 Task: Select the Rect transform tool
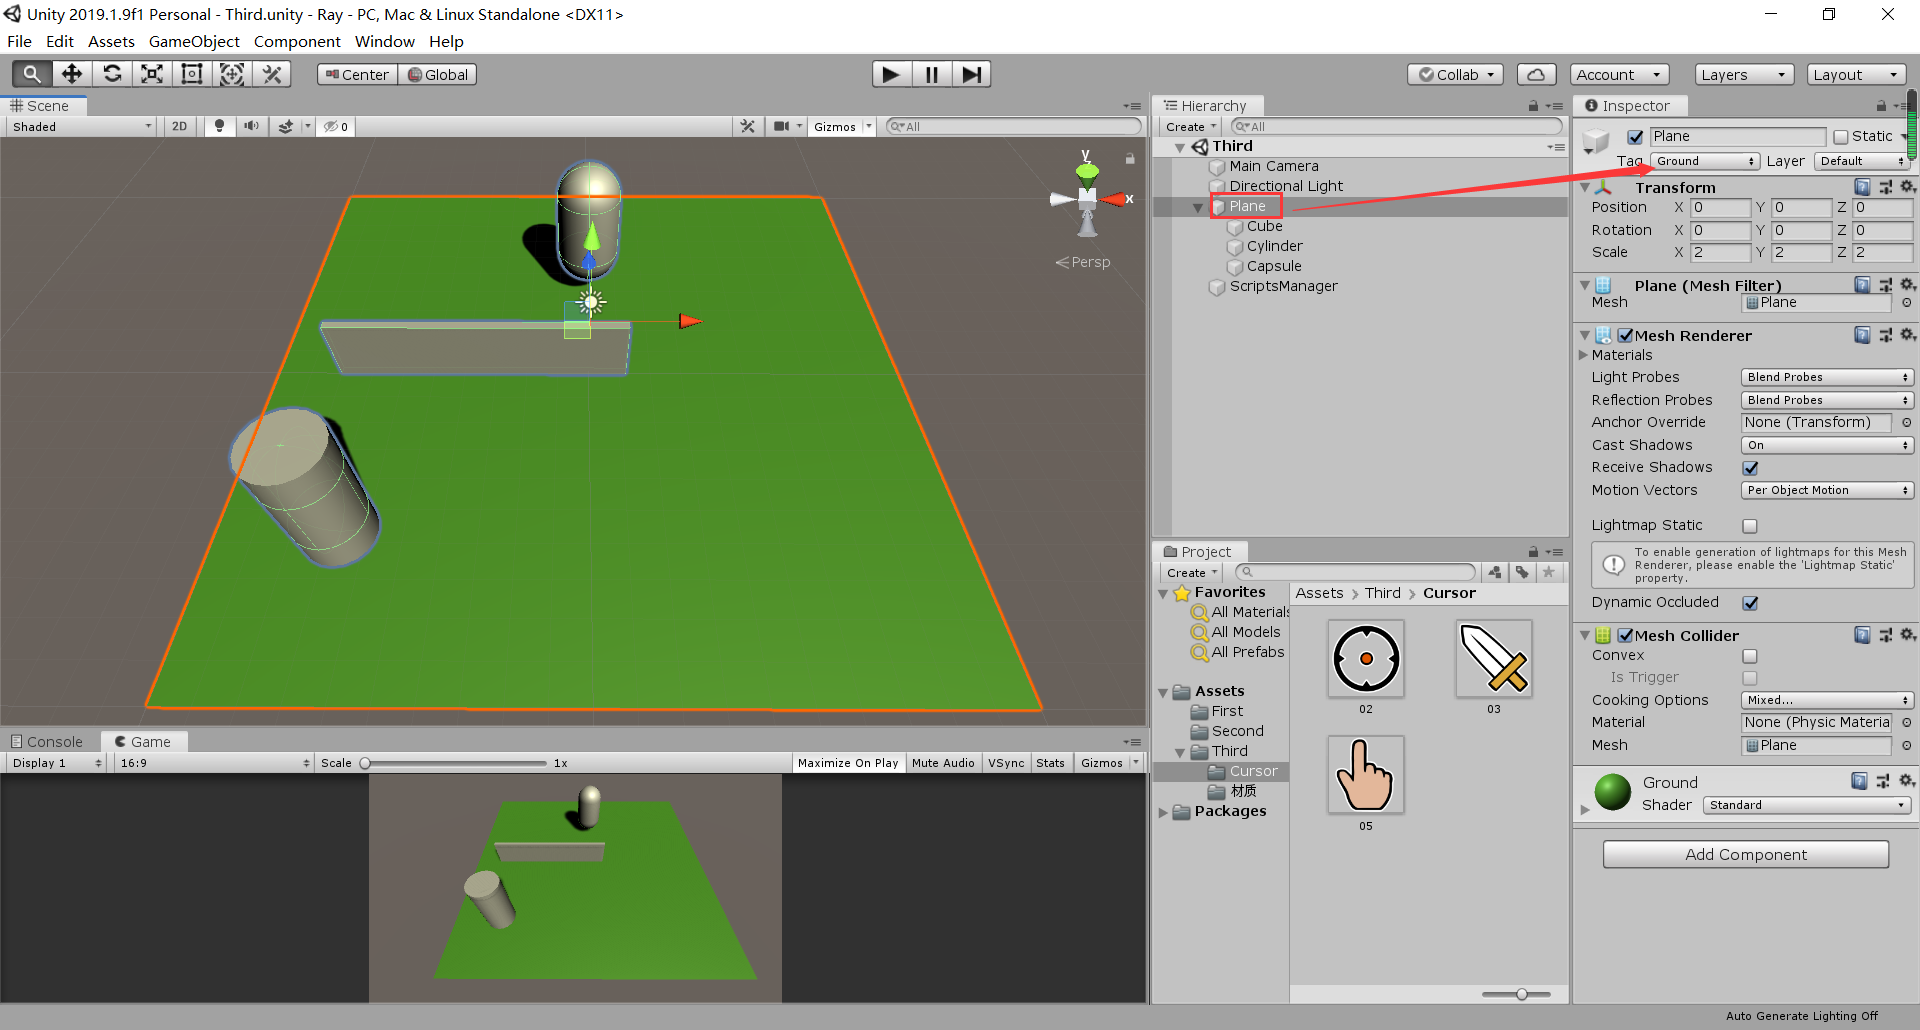click(191, 73)
